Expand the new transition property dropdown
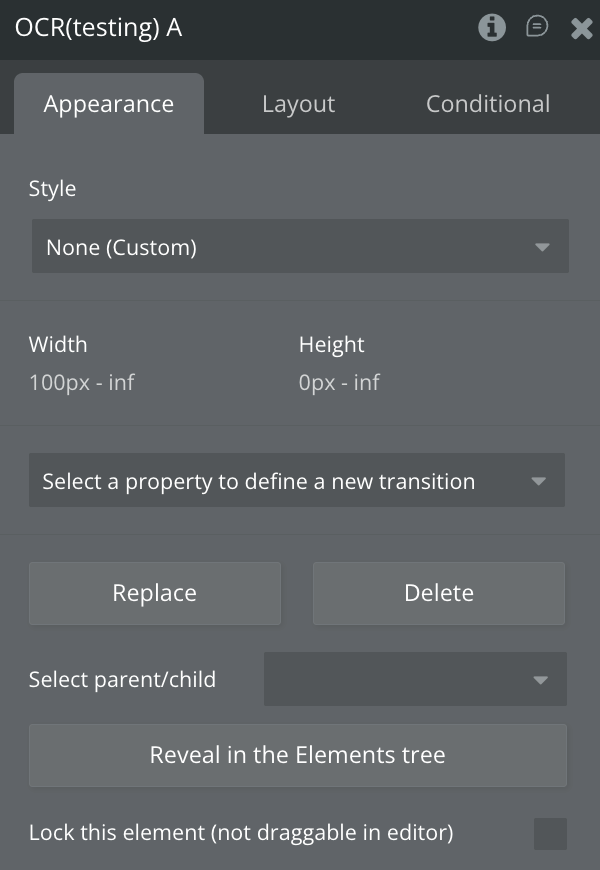Viewport: 600px width, 870px height. click(x=297, y=481)
